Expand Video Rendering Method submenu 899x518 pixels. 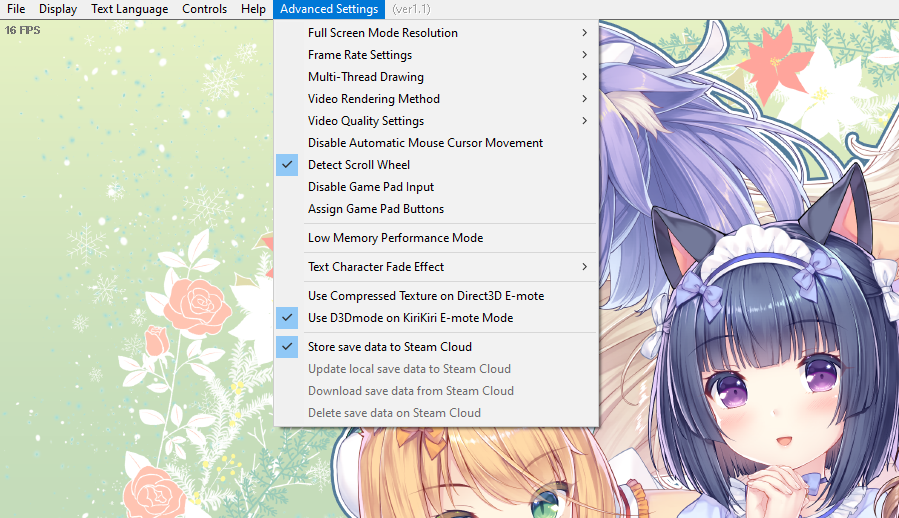pos(374,99)
